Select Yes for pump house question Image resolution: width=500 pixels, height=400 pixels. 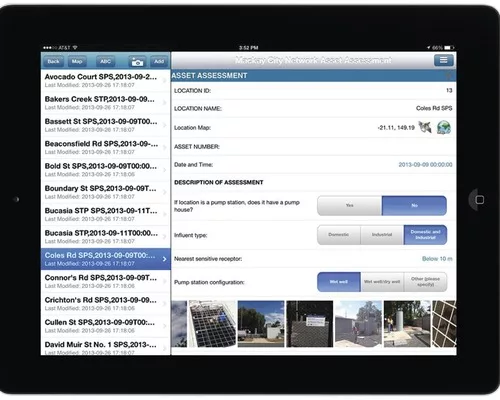(x=349, y=205)
